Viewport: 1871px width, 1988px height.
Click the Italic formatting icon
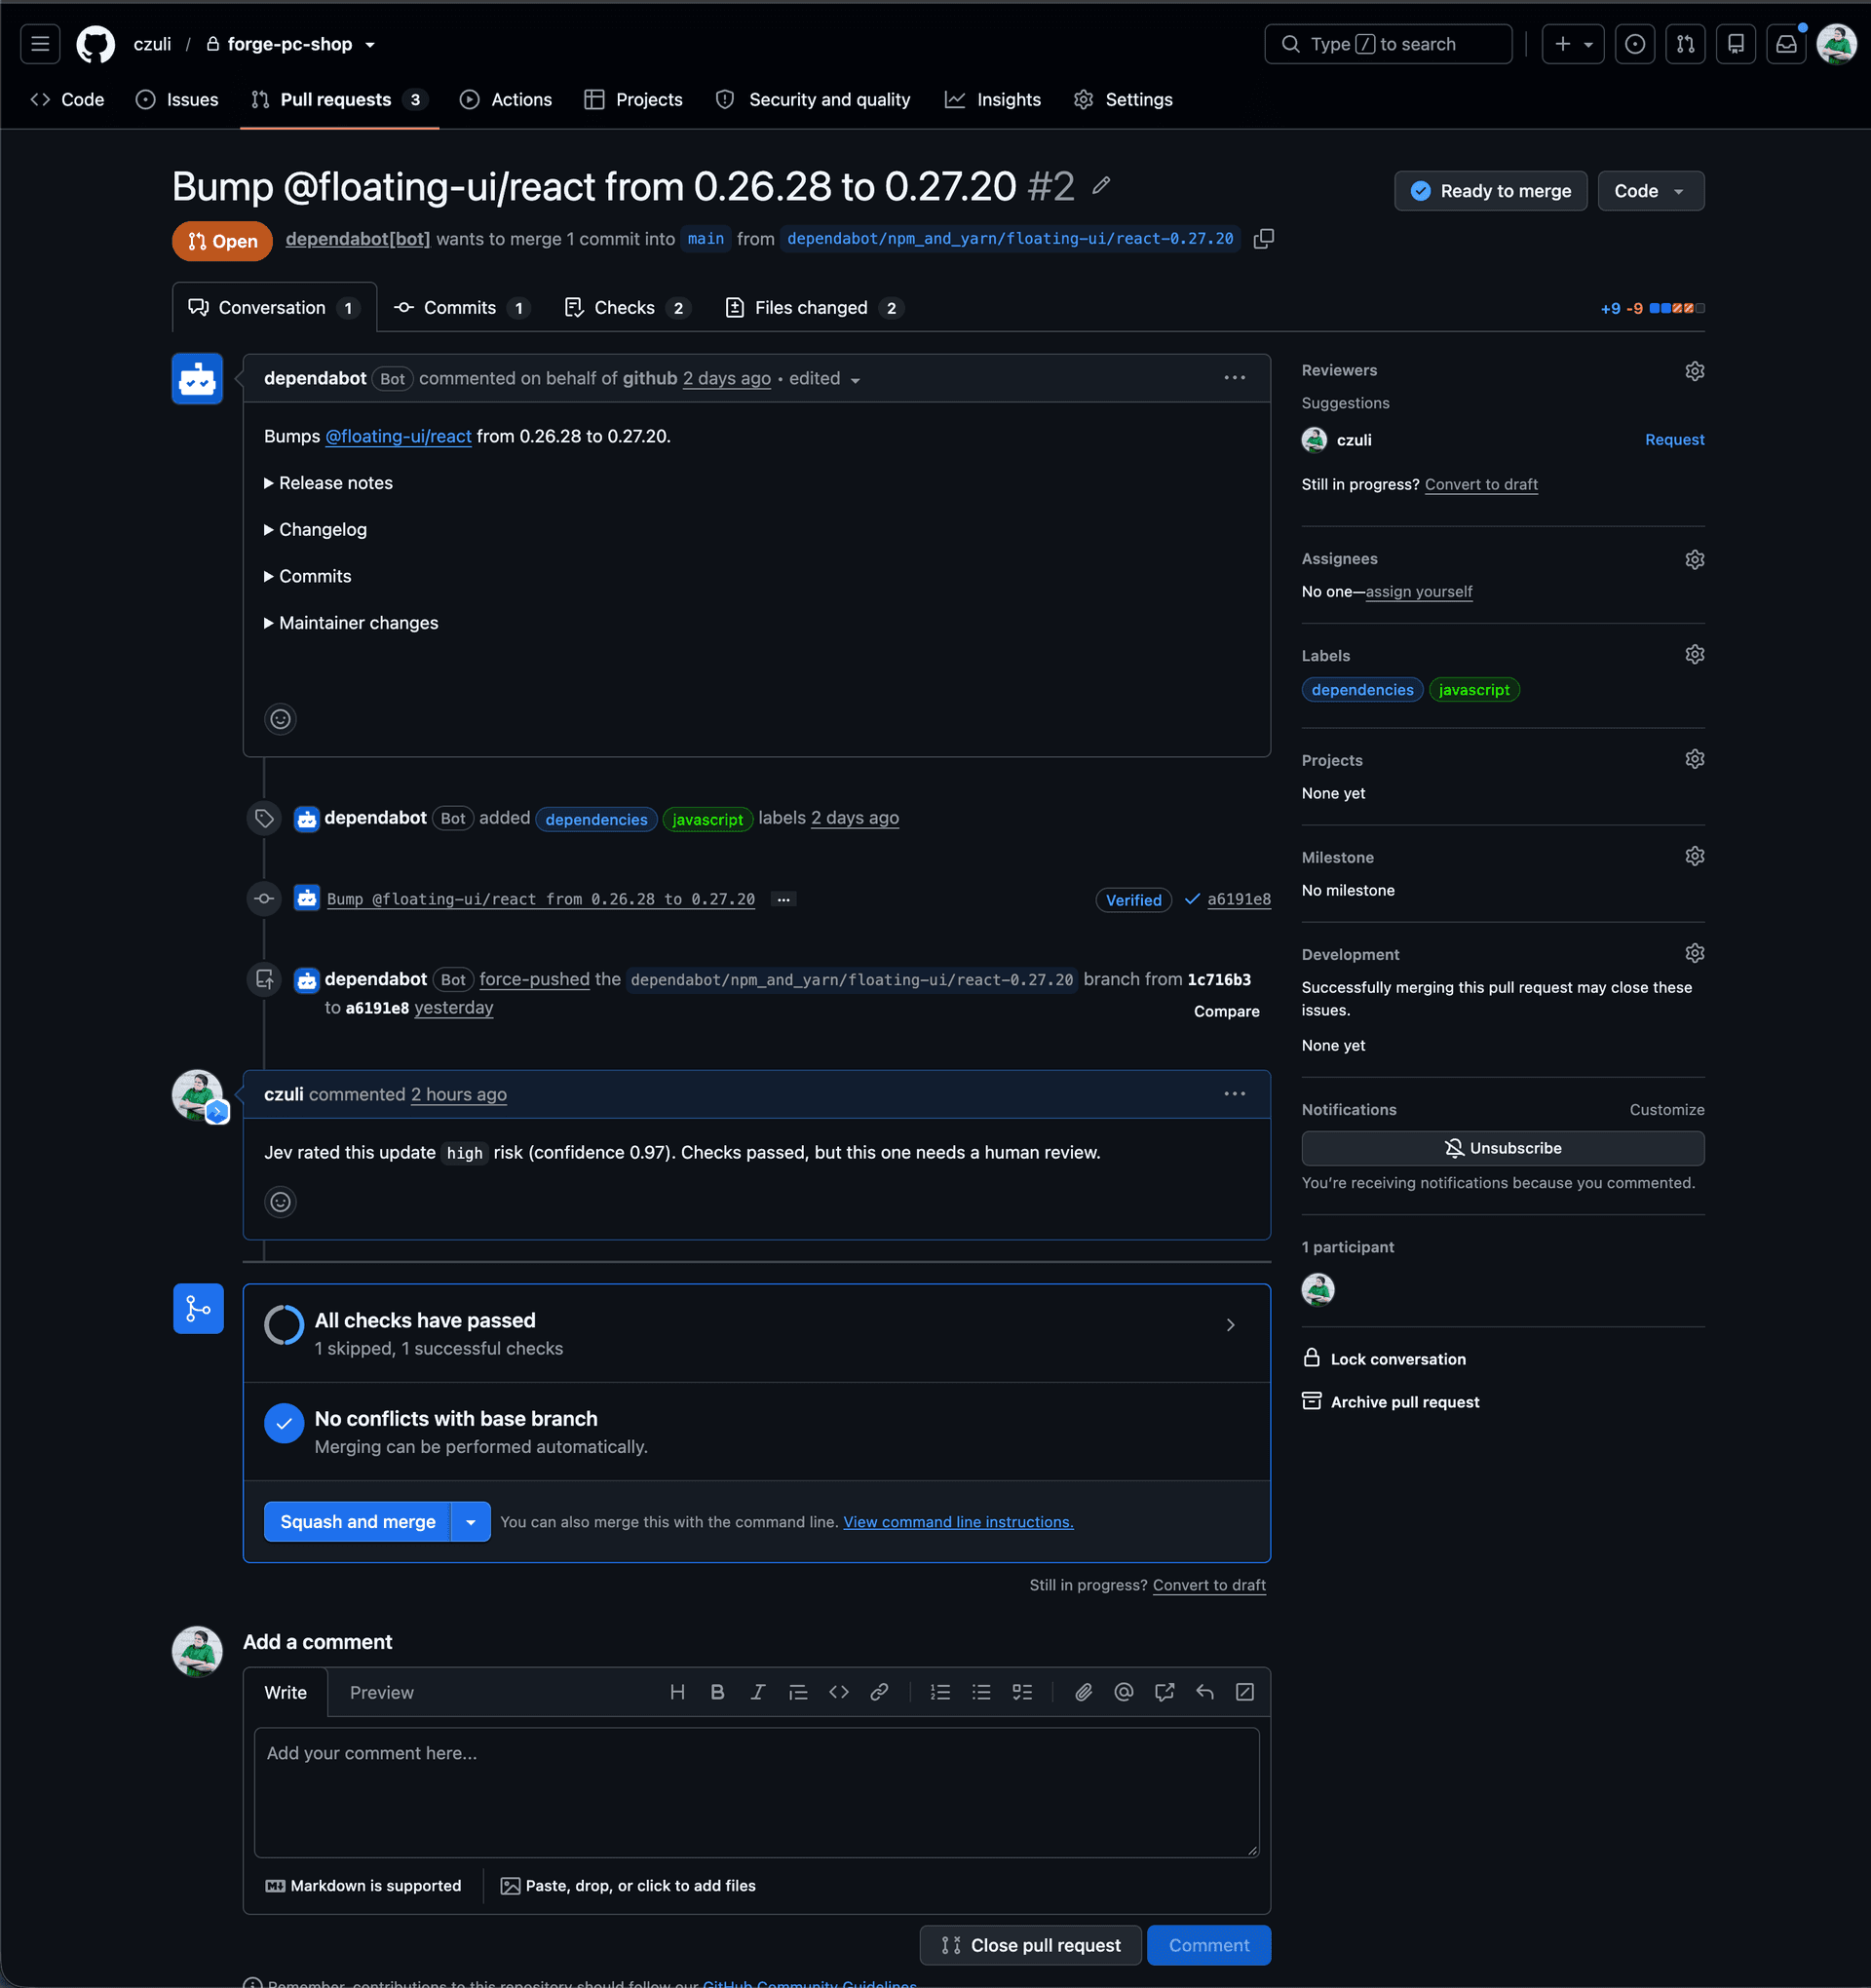(758, 1692)
